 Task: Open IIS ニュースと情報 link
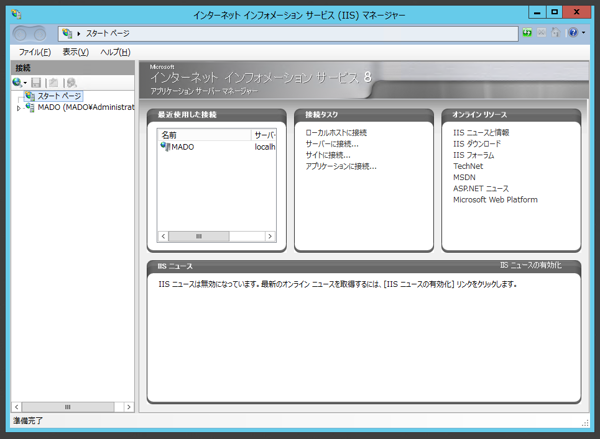[x=481, y=132]
